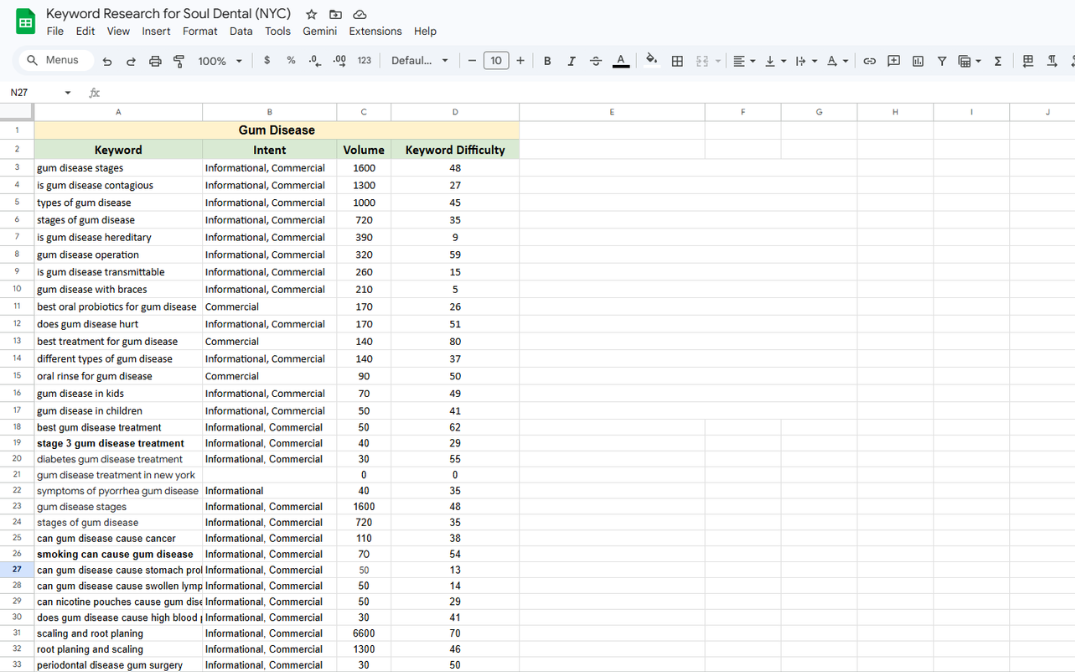Insert a chart using the toolbar icon
Viewport: 1075px width, 672px height.
pos(918,61)
